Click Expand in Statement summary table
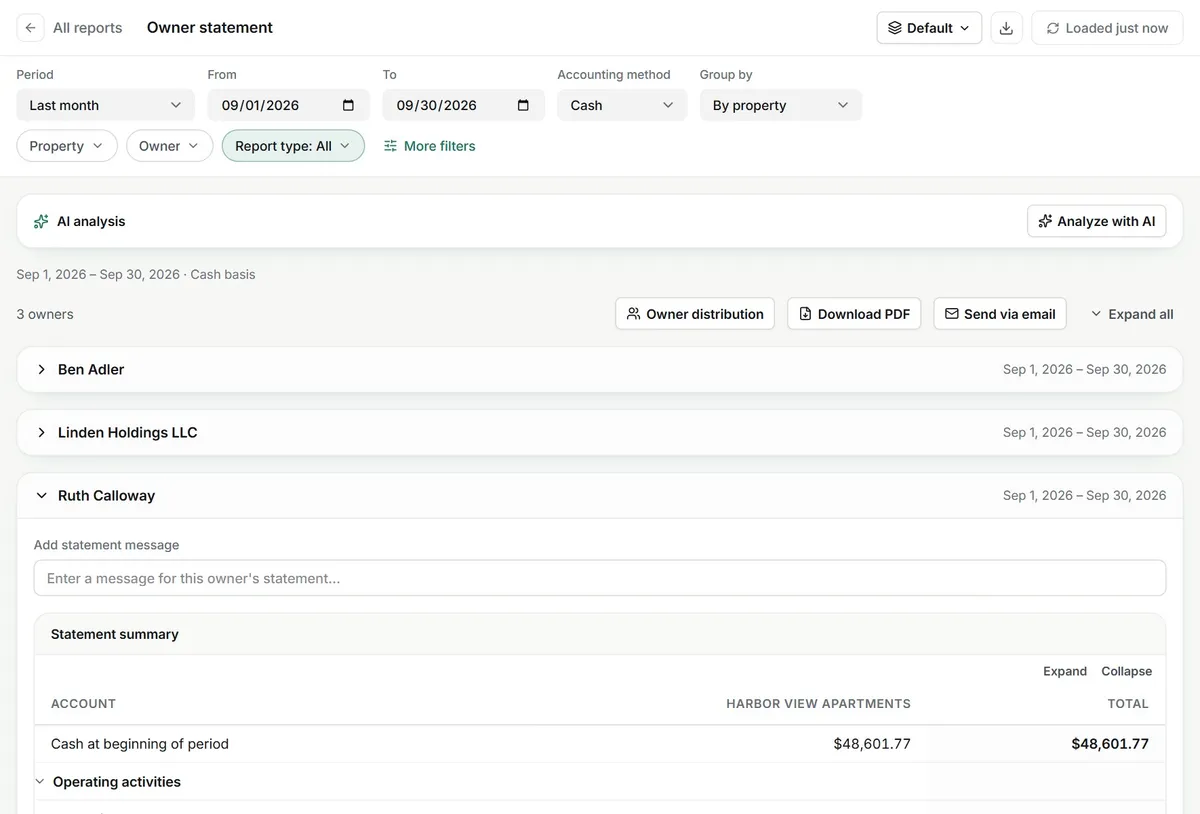This screenshot has width=1200, height=814. 1065,671
